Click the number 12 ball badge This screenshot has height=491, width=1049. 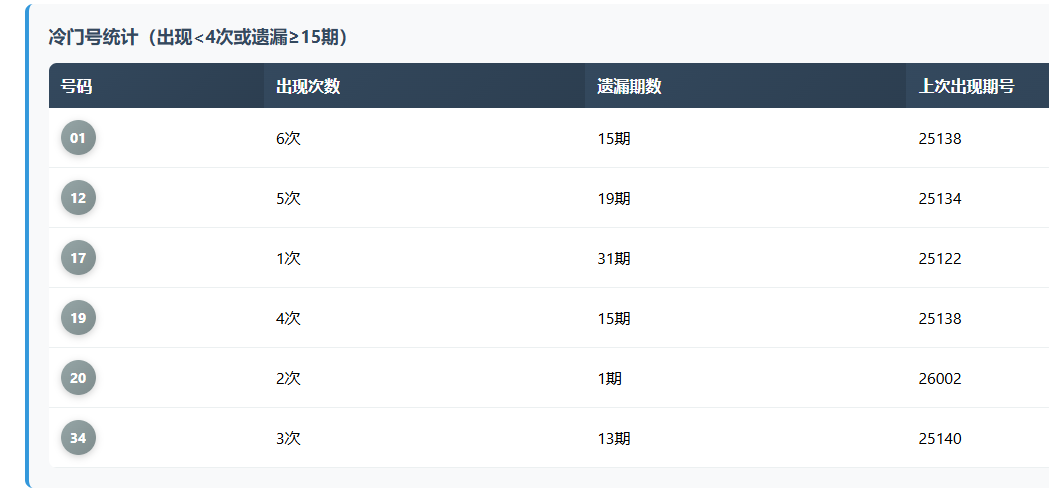pos(78,198)
